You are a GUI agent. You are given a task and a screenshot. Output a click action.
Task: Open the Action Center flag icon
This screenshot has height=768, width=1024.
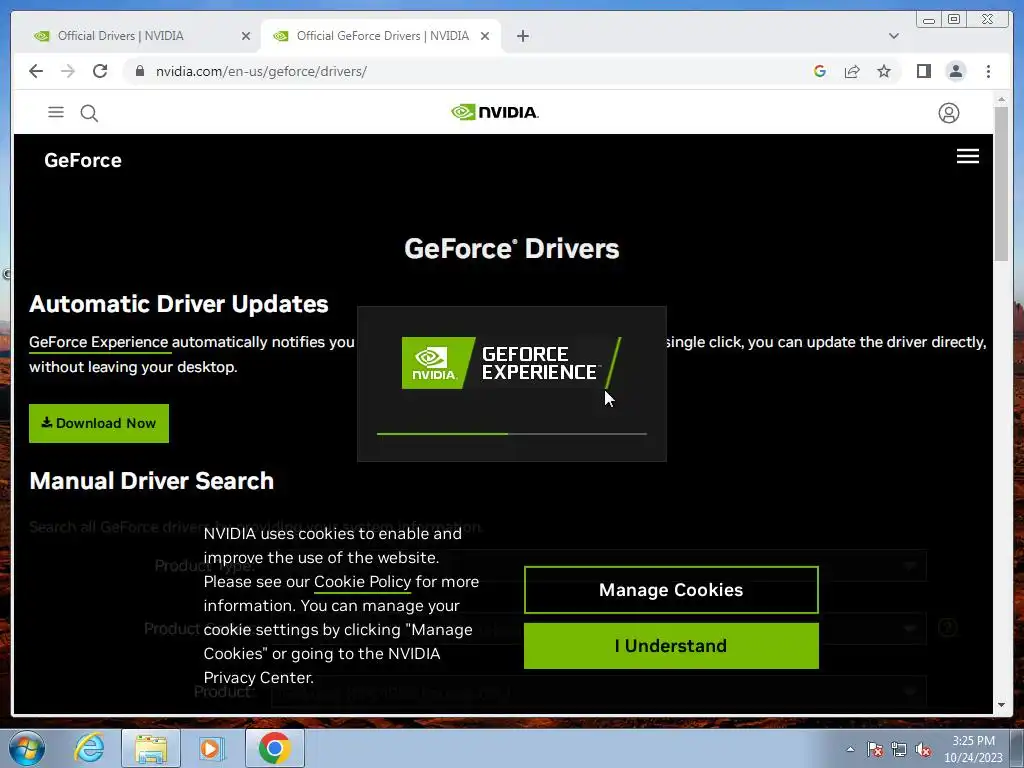tap(875, 749)
